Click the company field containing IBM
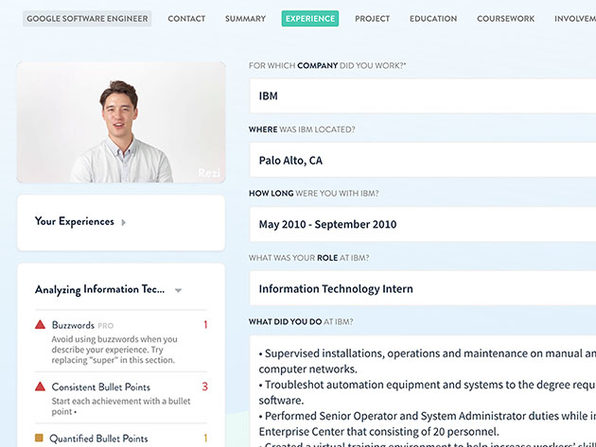This screenshot has width=596, height=447. coord(423,96)
